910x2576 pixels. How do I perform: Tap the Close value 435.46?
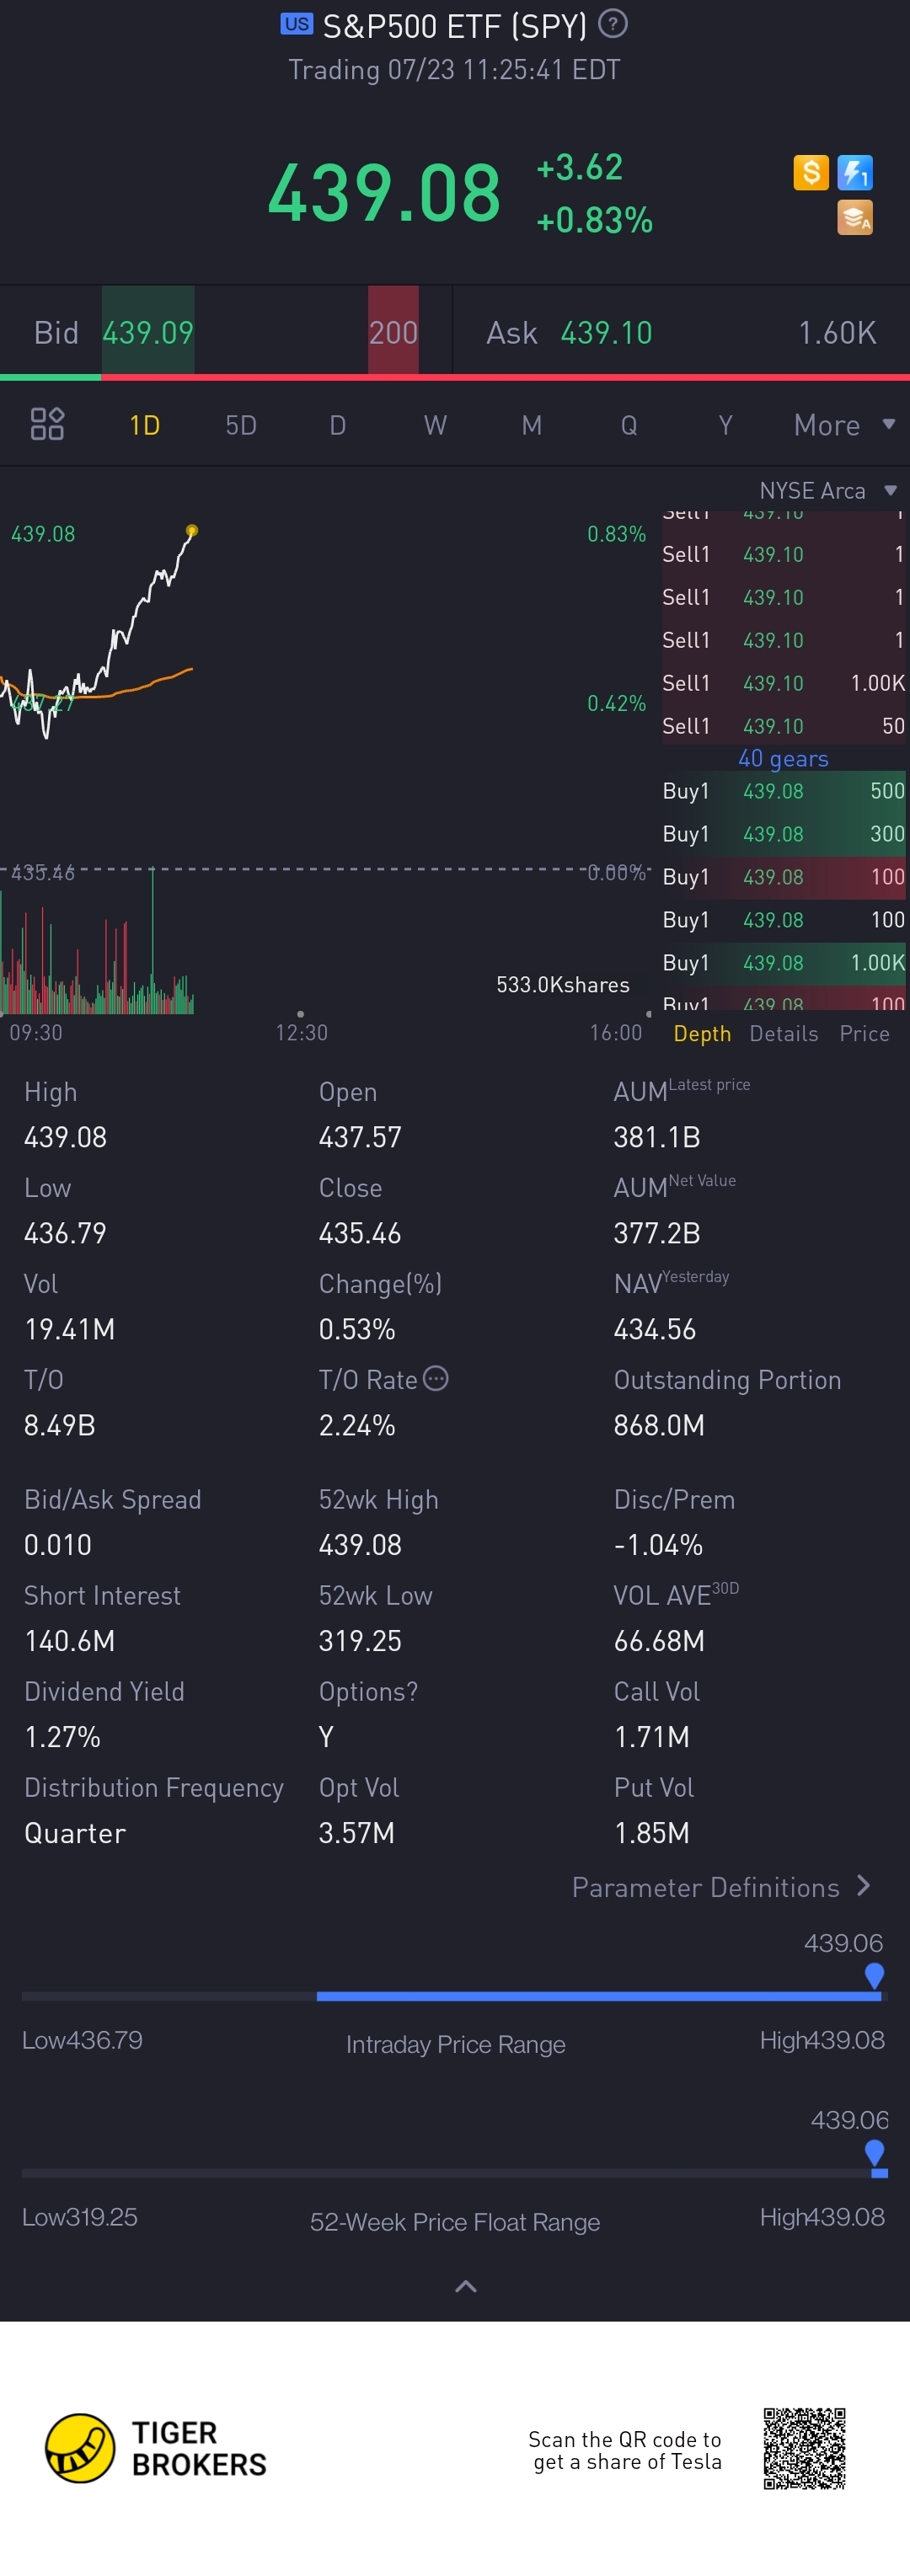coord(360,1233)
